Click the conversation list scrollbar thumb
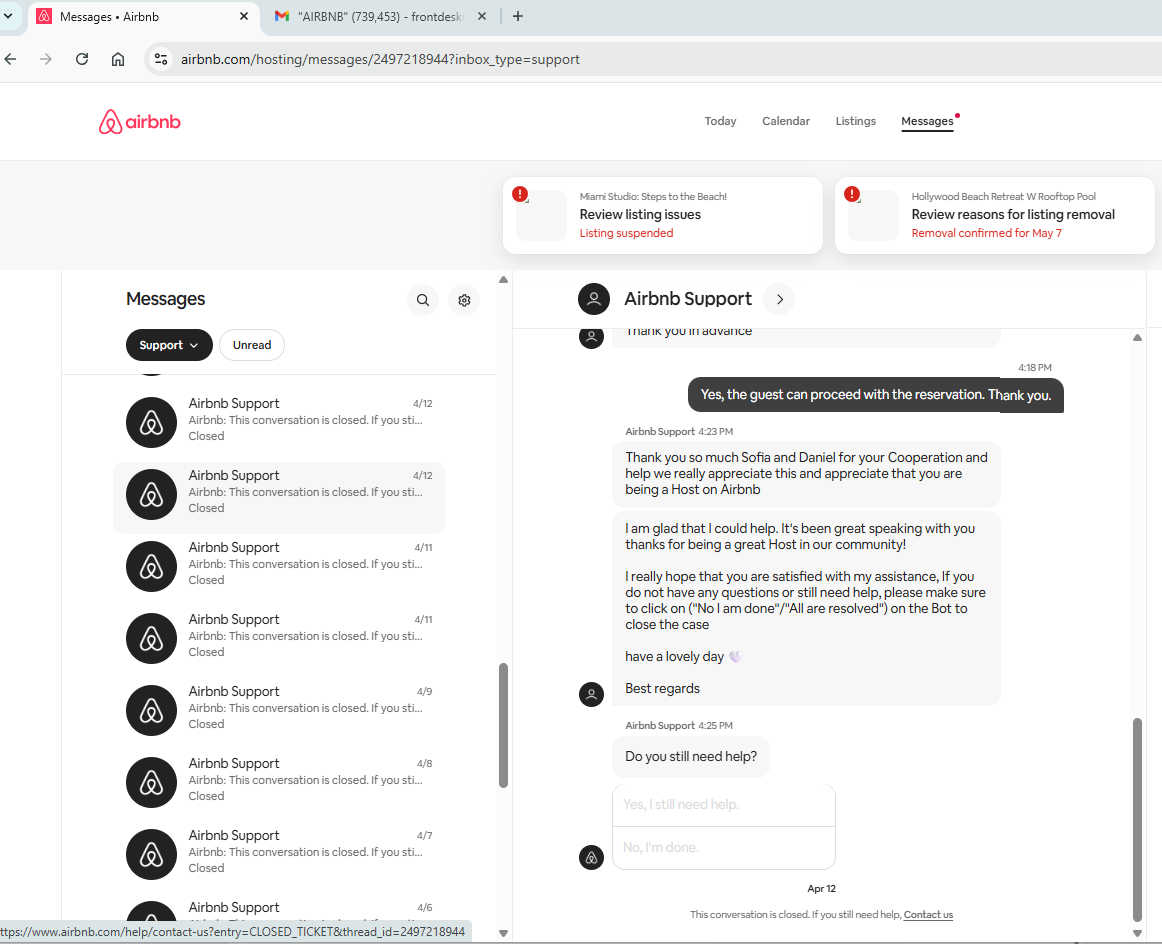The image size is (1162, 944). (503, 725)
